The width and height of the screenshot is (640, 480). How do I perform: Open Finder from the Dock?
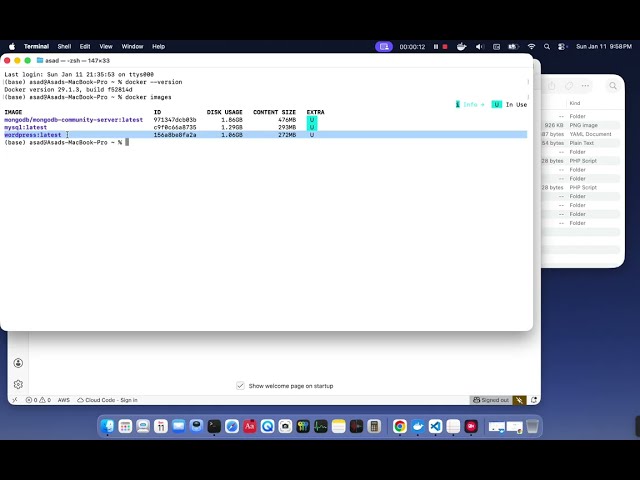tap(107, 427)
